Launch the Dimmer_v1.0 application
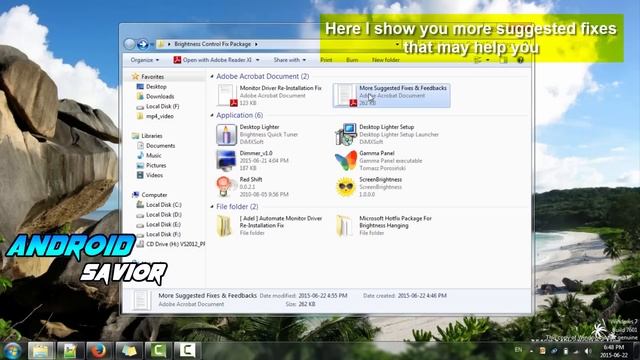Screen dimensions: 640x360 point(253,160)
